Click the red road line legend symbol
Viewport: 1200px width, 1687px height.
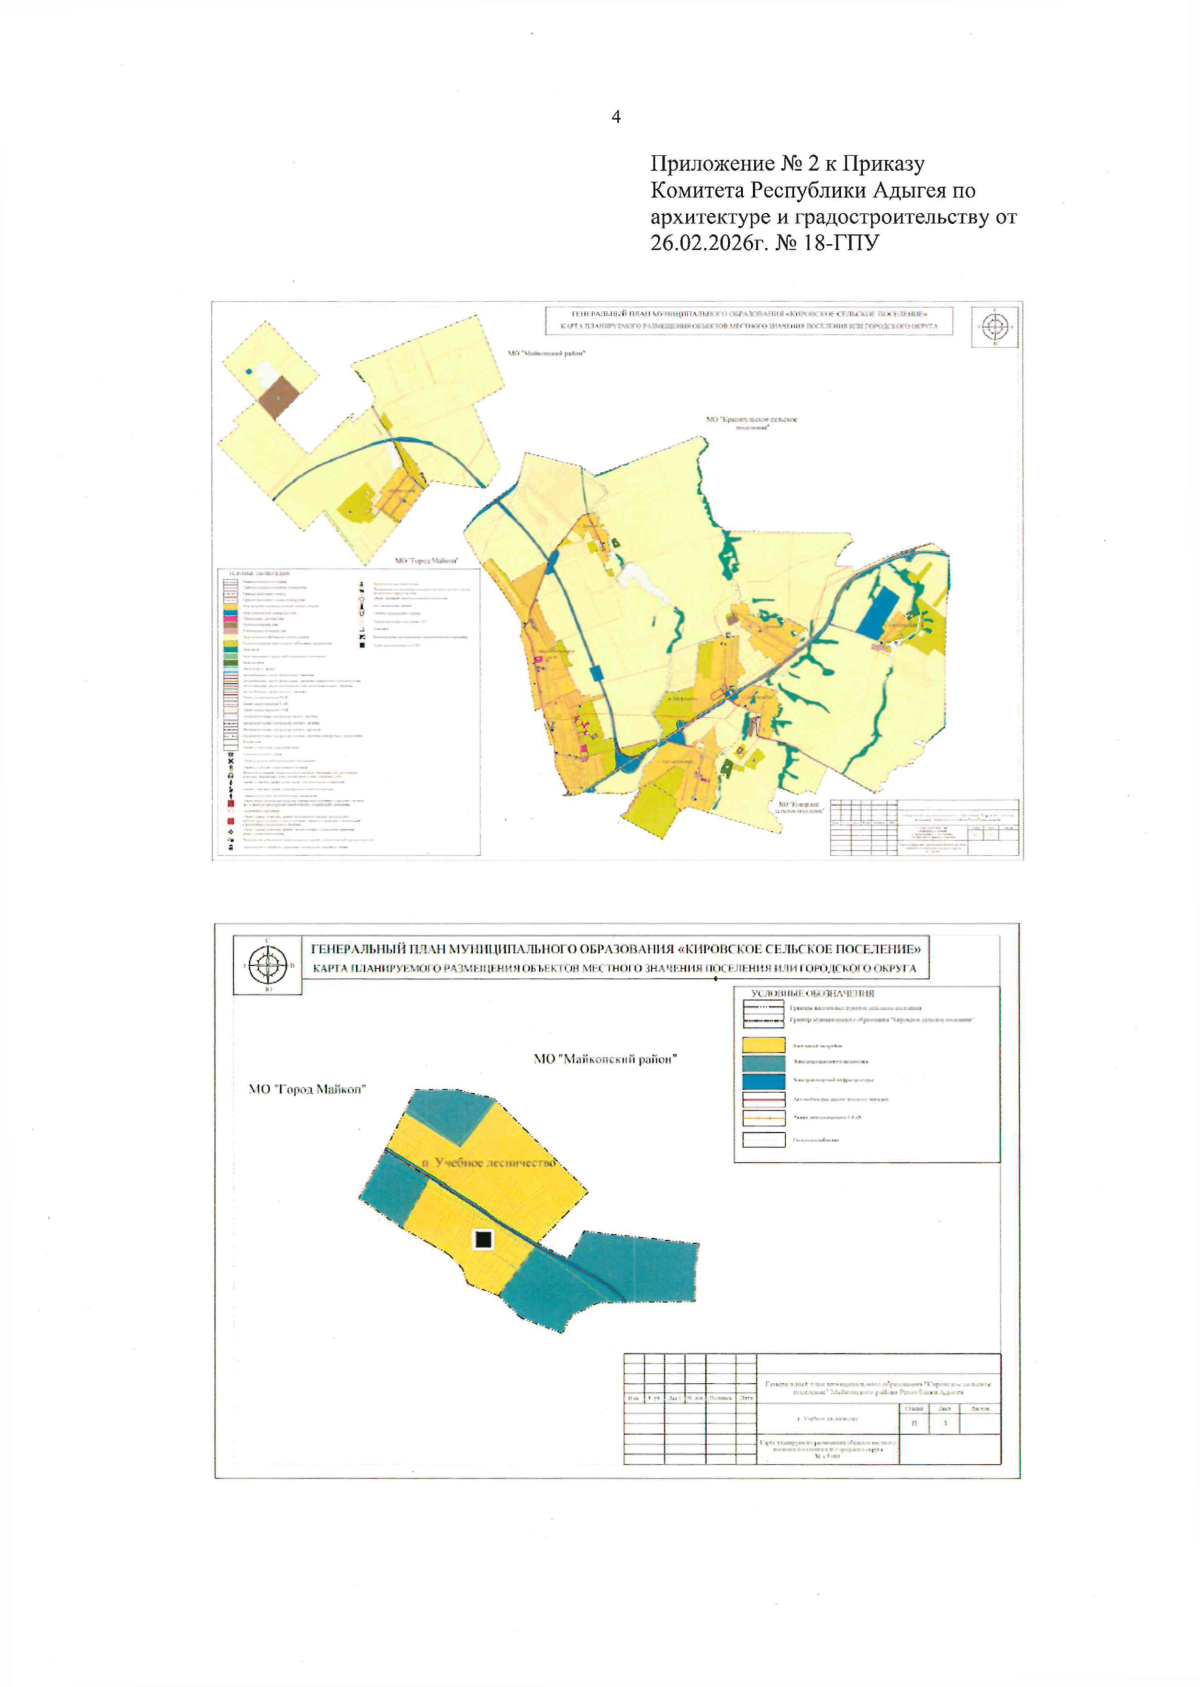pos(763,1099)
